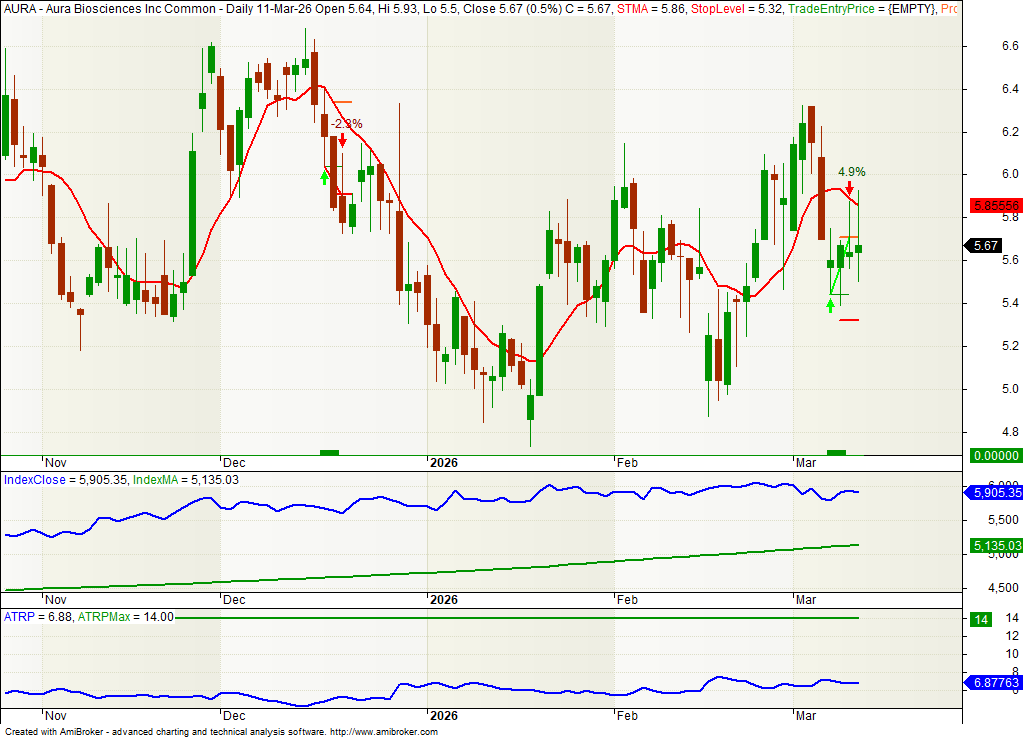This screenshot has width=1023, height=738.
Task: Click the blue 6.87763 ATRP value tag
Action: pyautogui.click(x=994, y=683)
